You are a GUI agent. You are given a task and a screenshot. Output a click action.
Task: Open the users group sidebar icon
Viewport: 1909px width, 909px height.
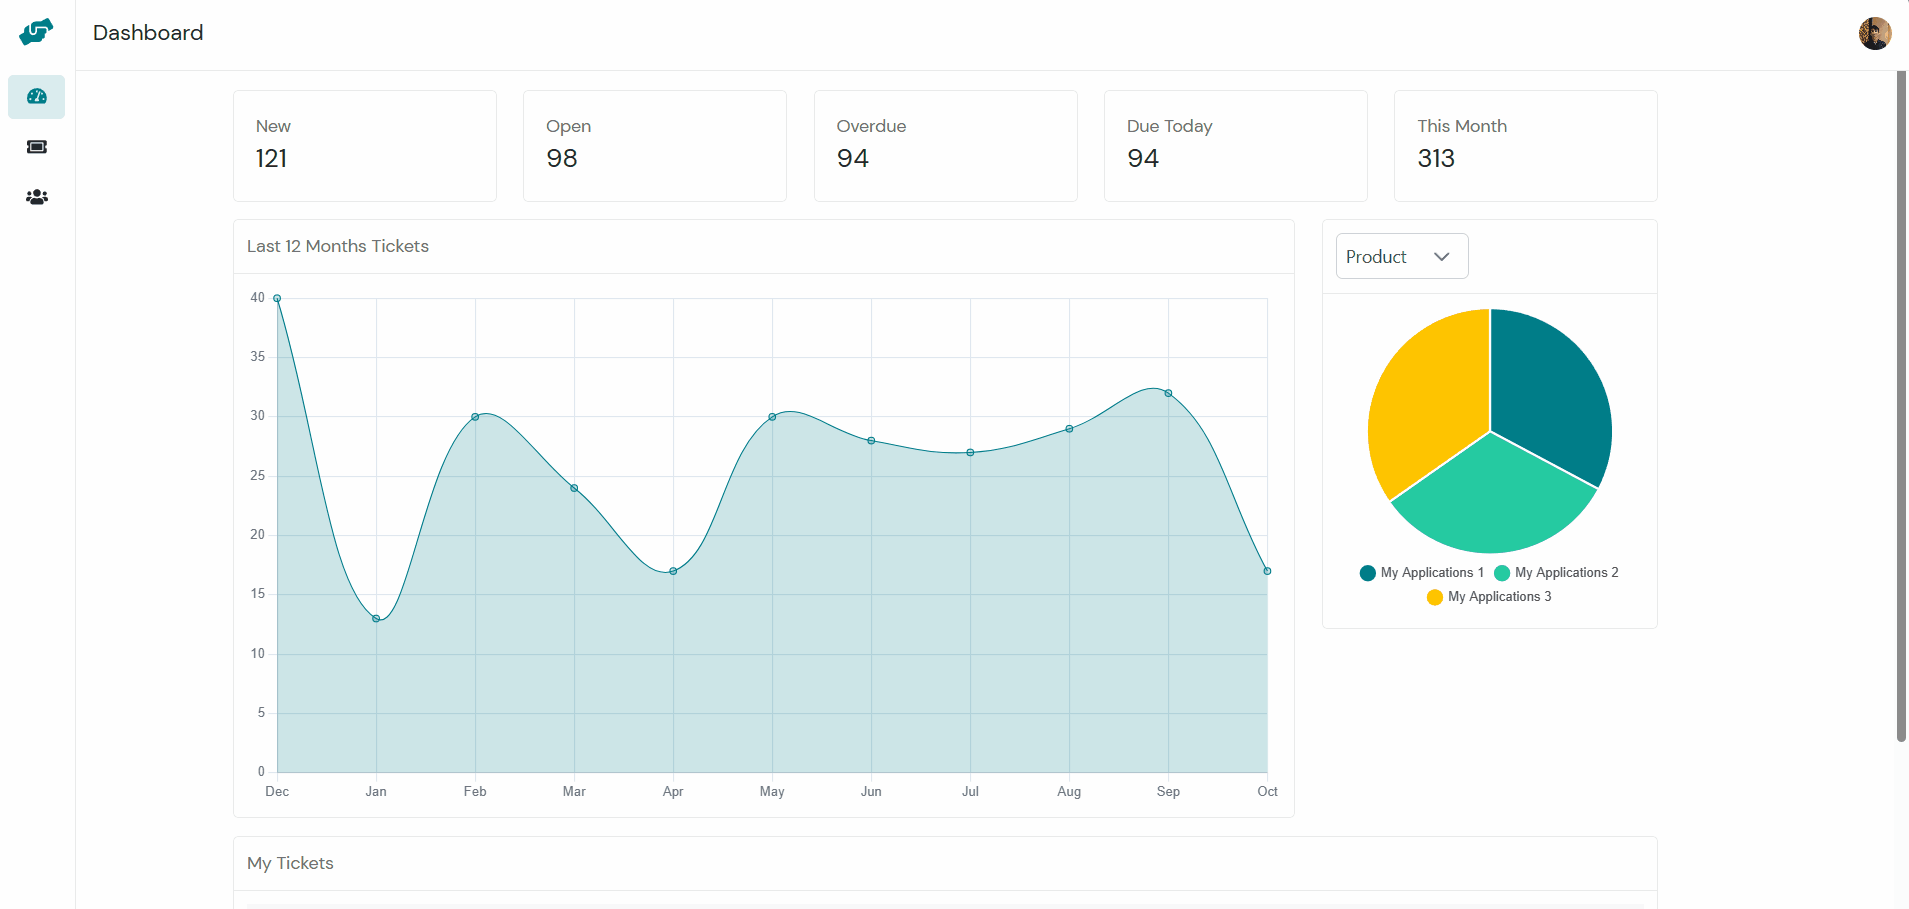click(37, 197)
